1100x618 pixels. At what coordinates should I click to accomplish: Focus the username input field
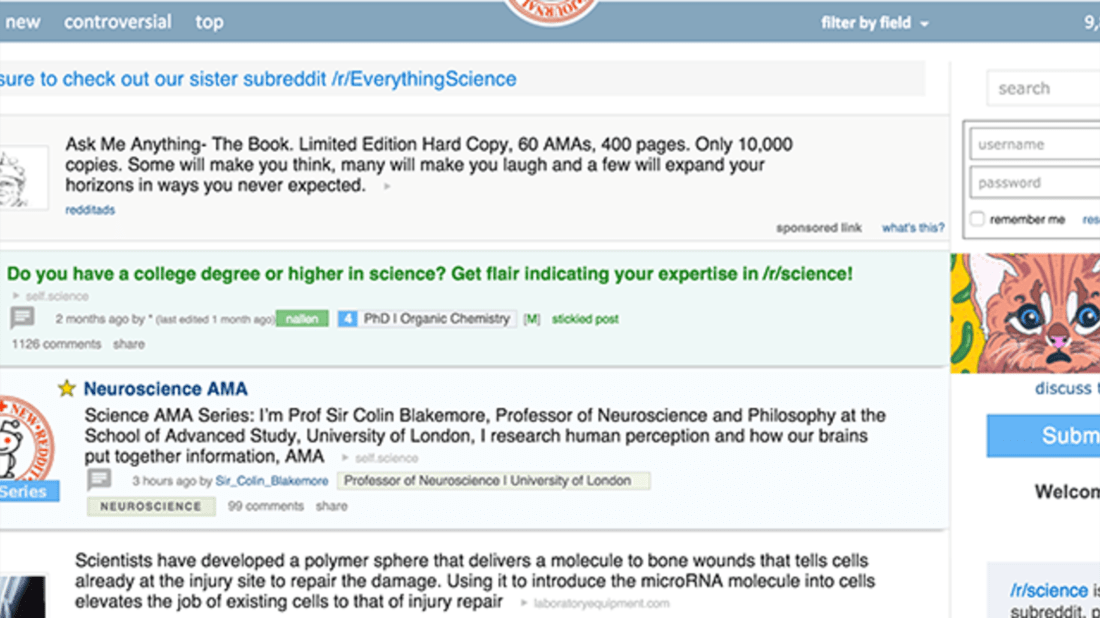pos(1035,144)
